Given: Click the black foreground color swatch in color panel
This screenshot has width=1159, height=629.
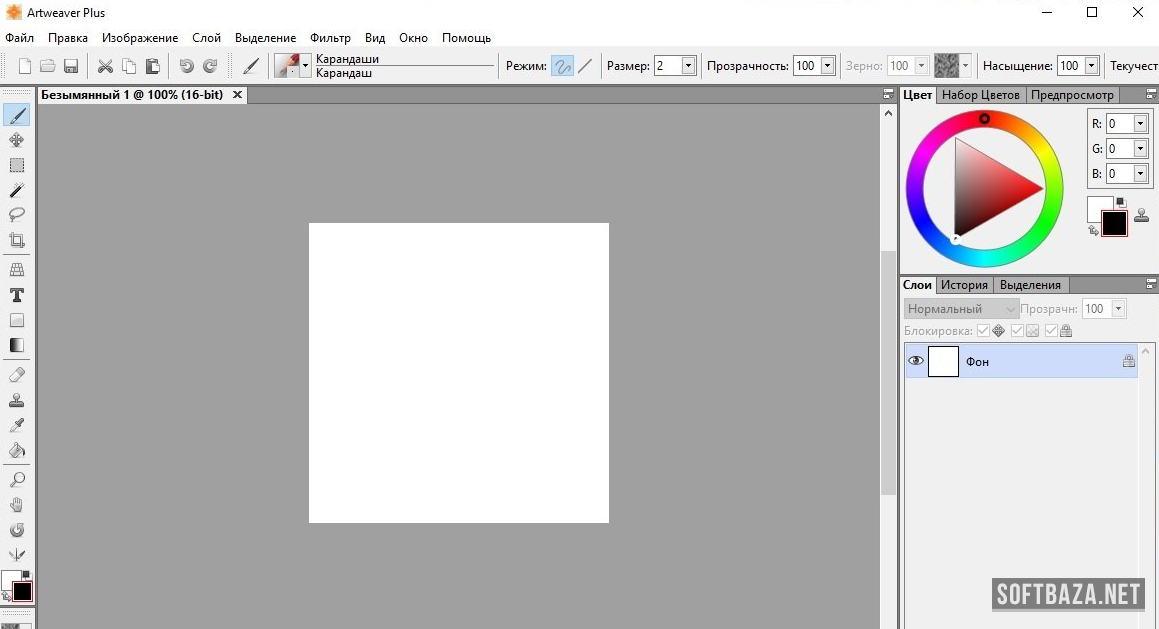Looking at the screenshot, I should click(x=1114, y=223).
